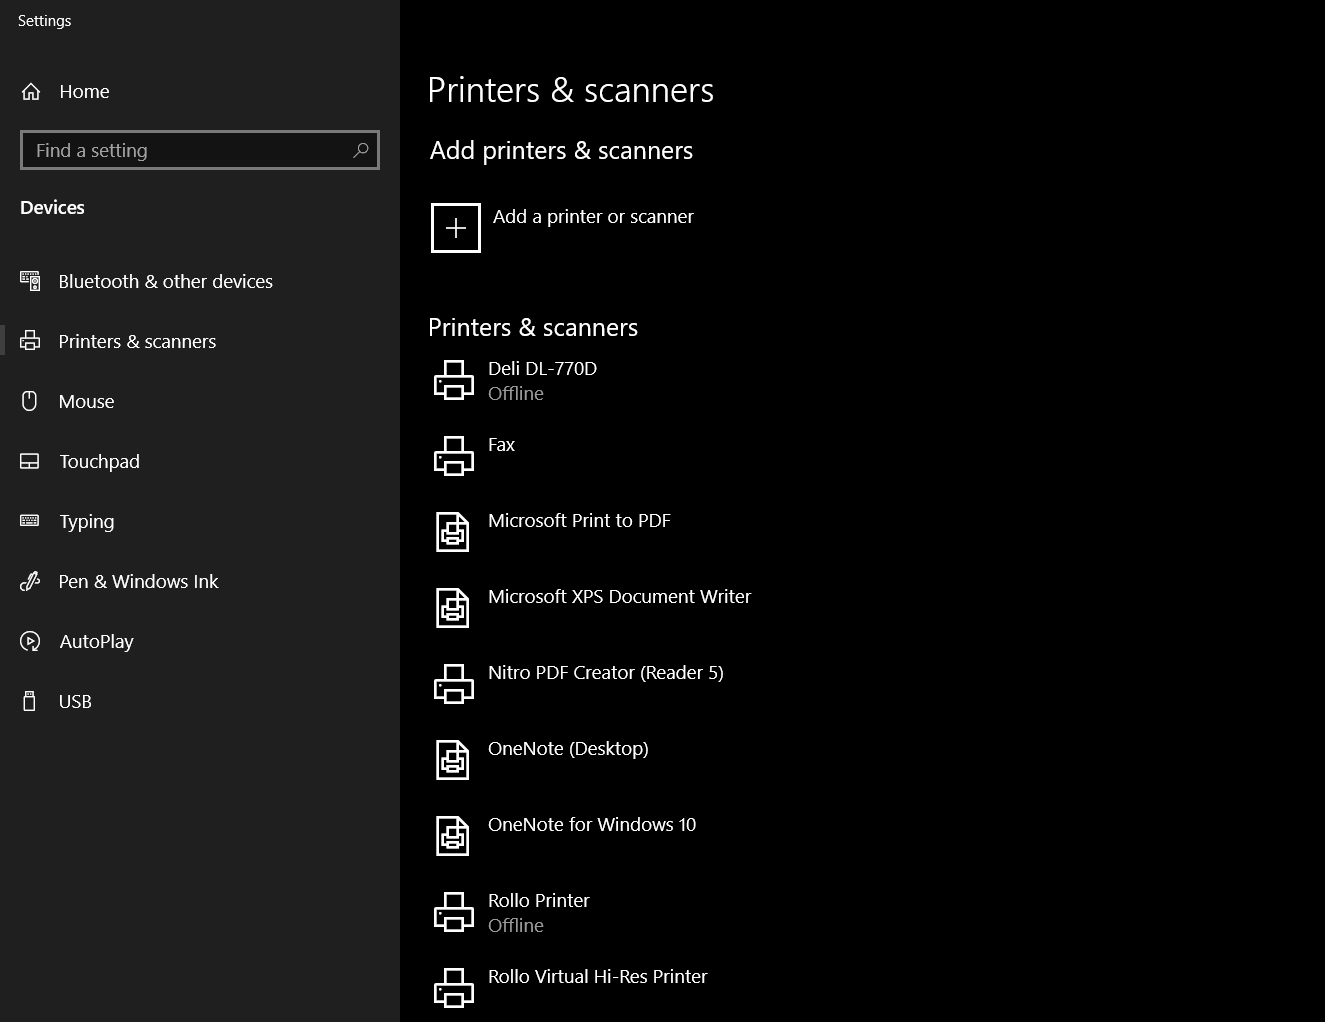This screenshot has width=1325, height=1022.
Task: Open the Mouse settings page
Action: pos(86,402)
